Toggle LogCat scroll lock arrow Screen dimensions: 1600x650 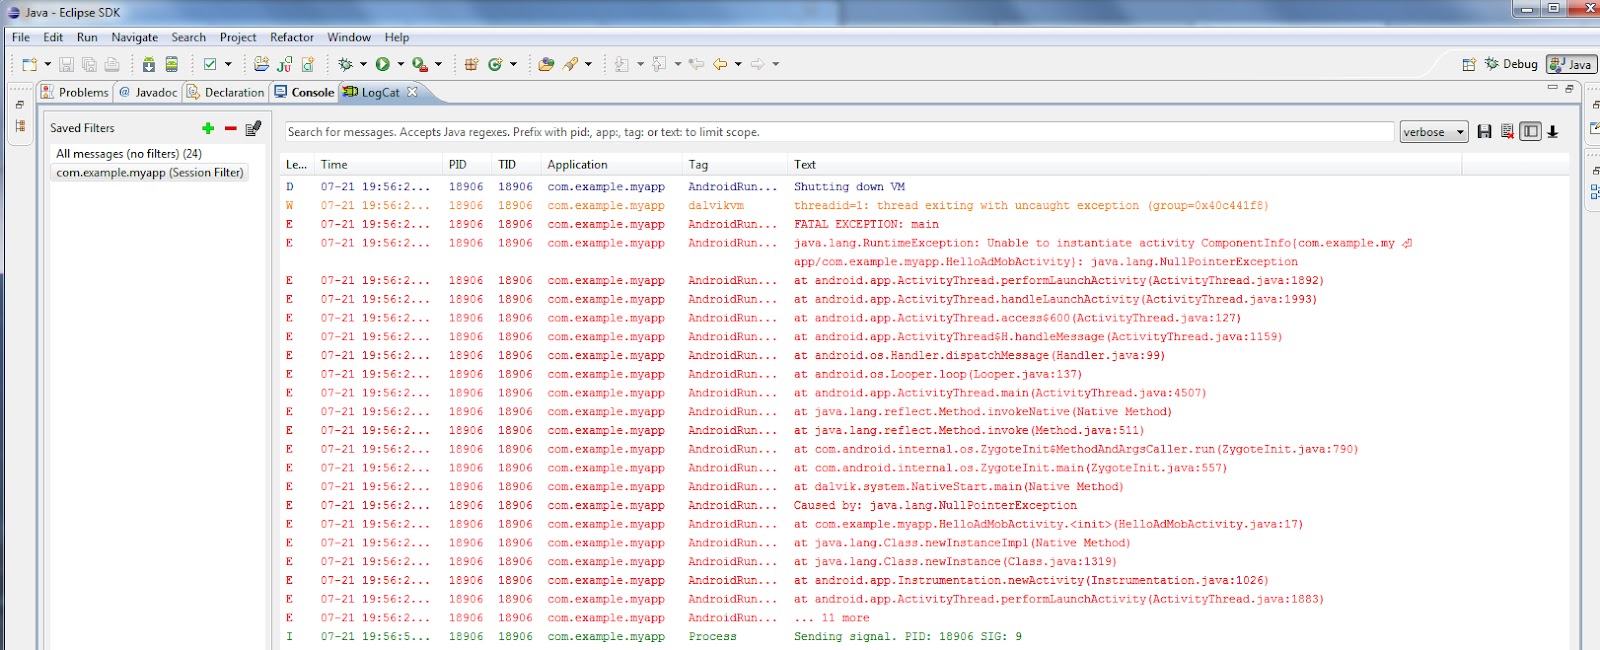(1553, 132)
